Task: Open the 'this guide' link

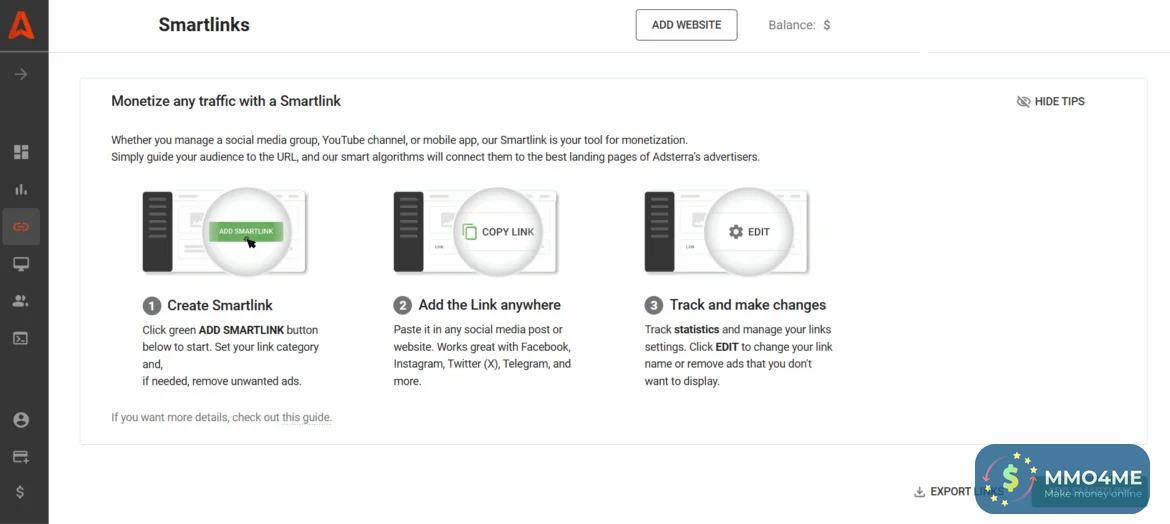Action: coord(306,418)
